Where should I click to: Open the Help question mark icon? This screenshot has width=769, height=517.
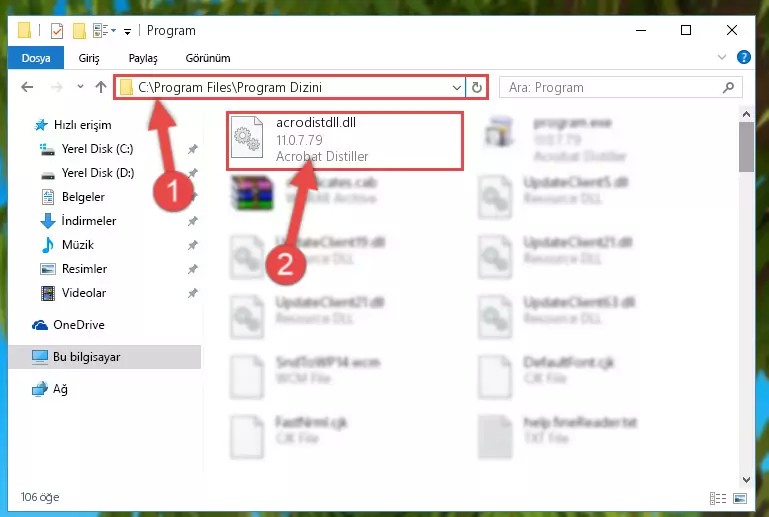pyautogui.click(x=743, y=57)
